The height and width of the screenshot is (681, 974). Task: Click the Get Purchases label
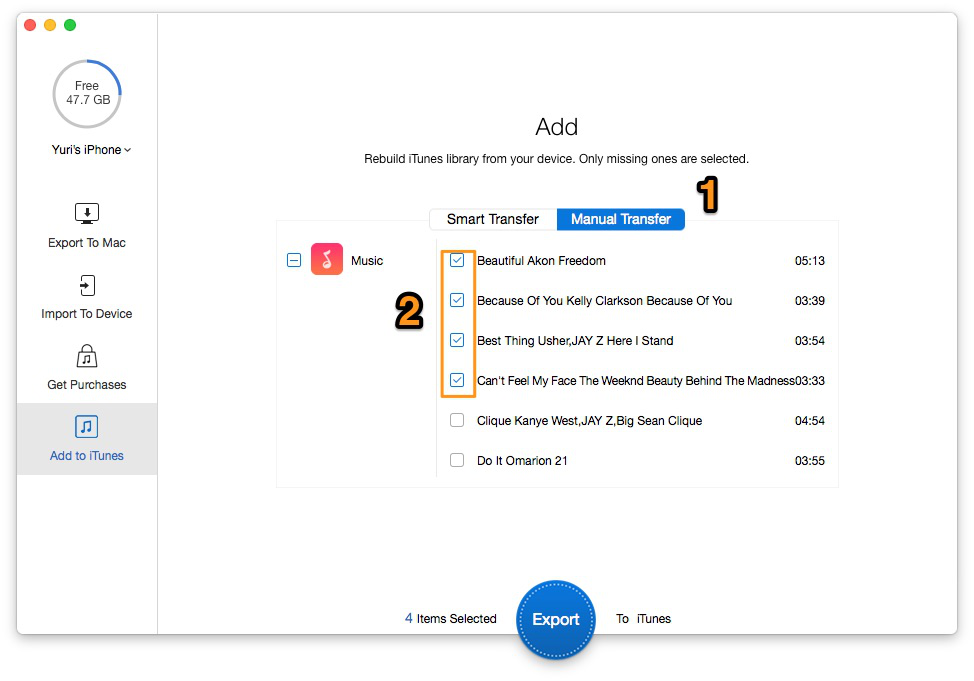[x=87, y=385]
